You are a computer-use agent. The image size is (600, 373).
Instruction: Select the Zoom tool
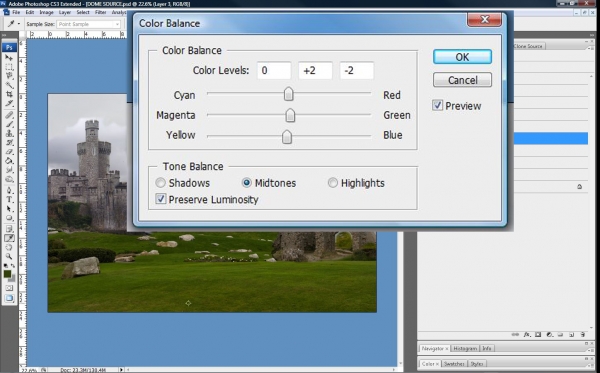click(9, 257)
